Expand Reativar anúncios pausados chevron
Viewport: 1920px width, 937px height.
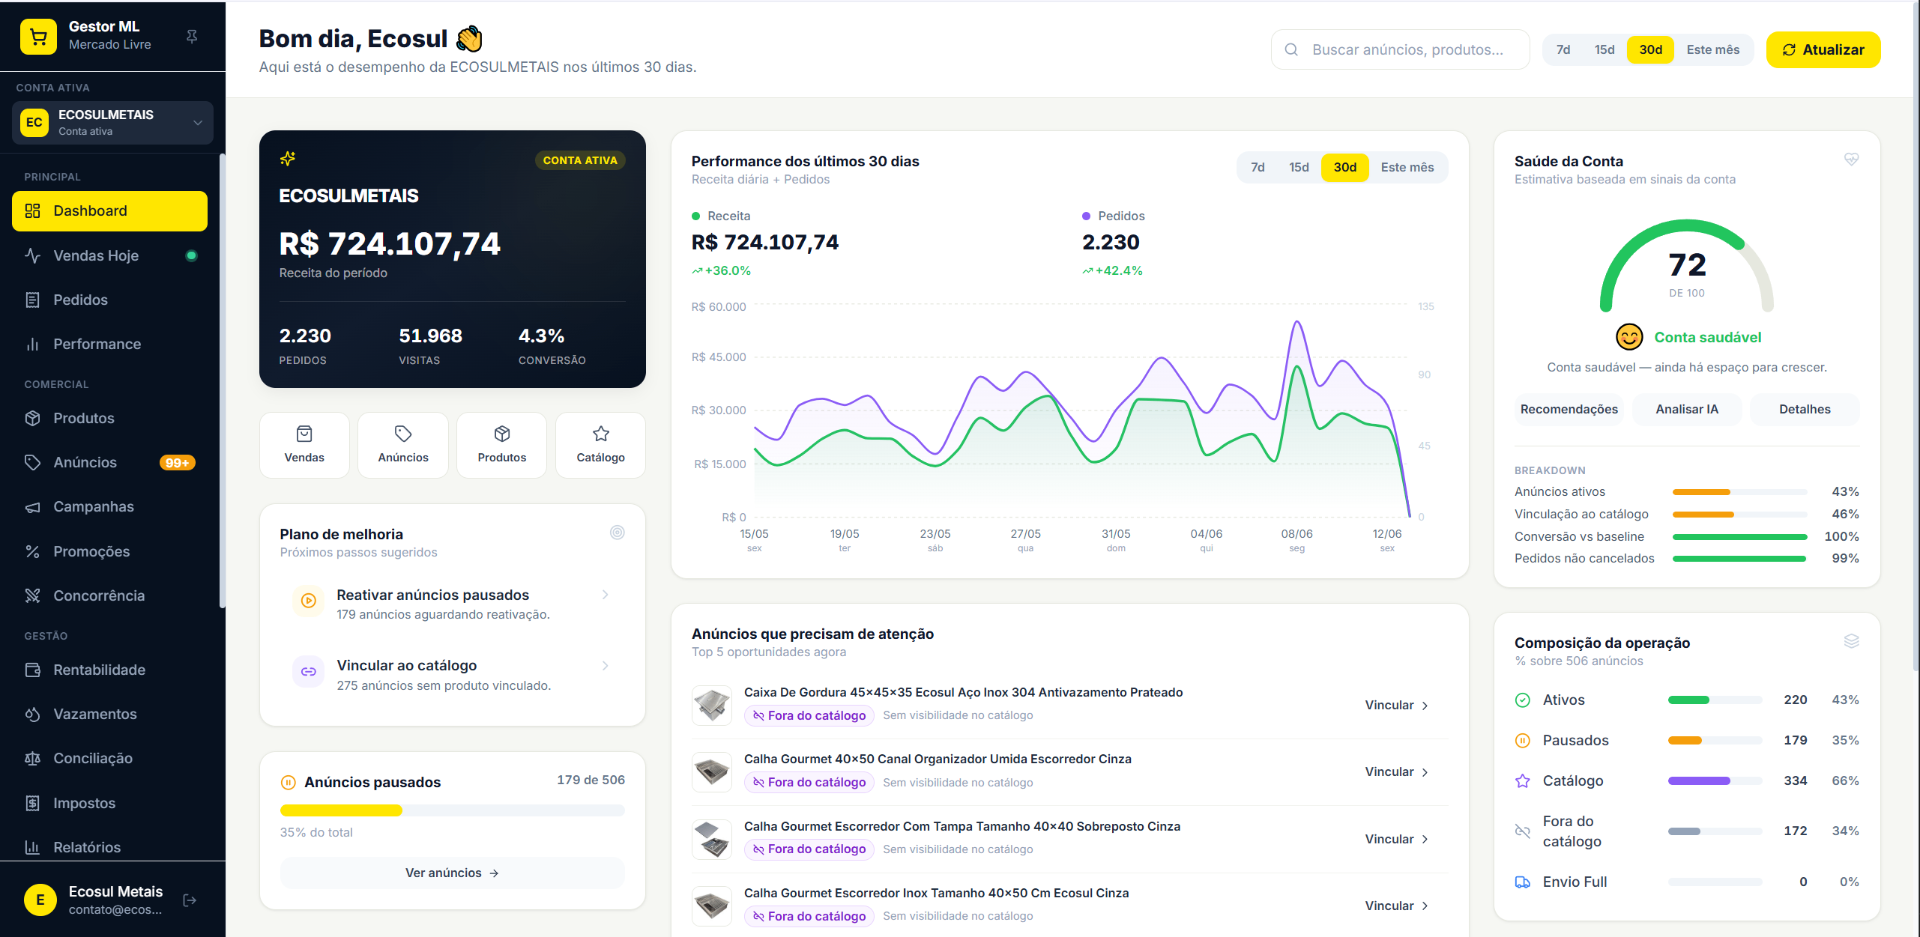click(x=605, y=595)
